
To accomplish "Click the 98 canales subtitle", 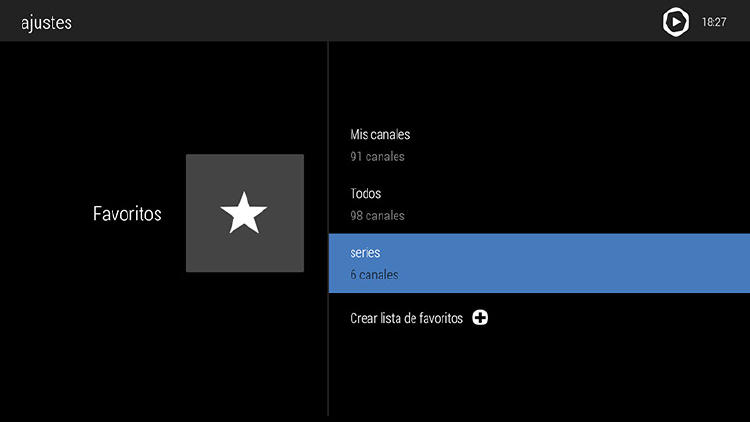I will pyautogui.click(x=377, y=216).
